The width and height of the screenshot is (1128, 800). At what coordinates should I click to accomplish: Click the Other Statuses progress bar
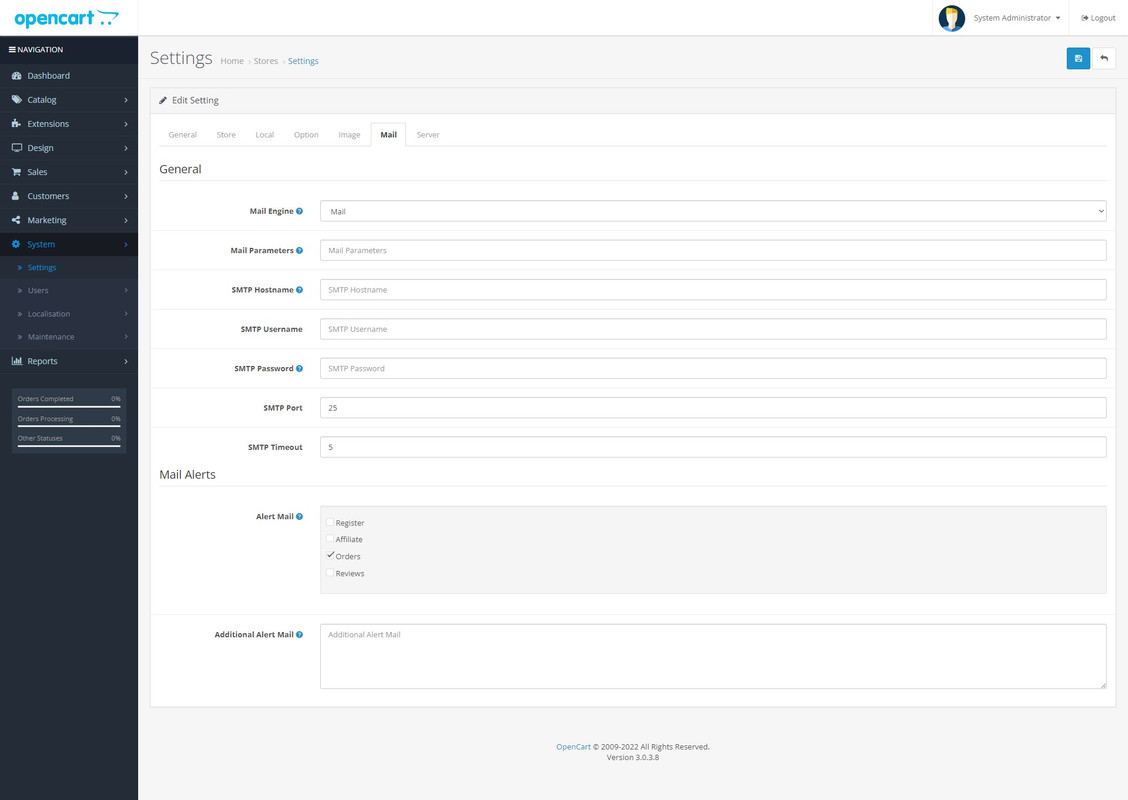pyautogui.click(x=69, y=446)
